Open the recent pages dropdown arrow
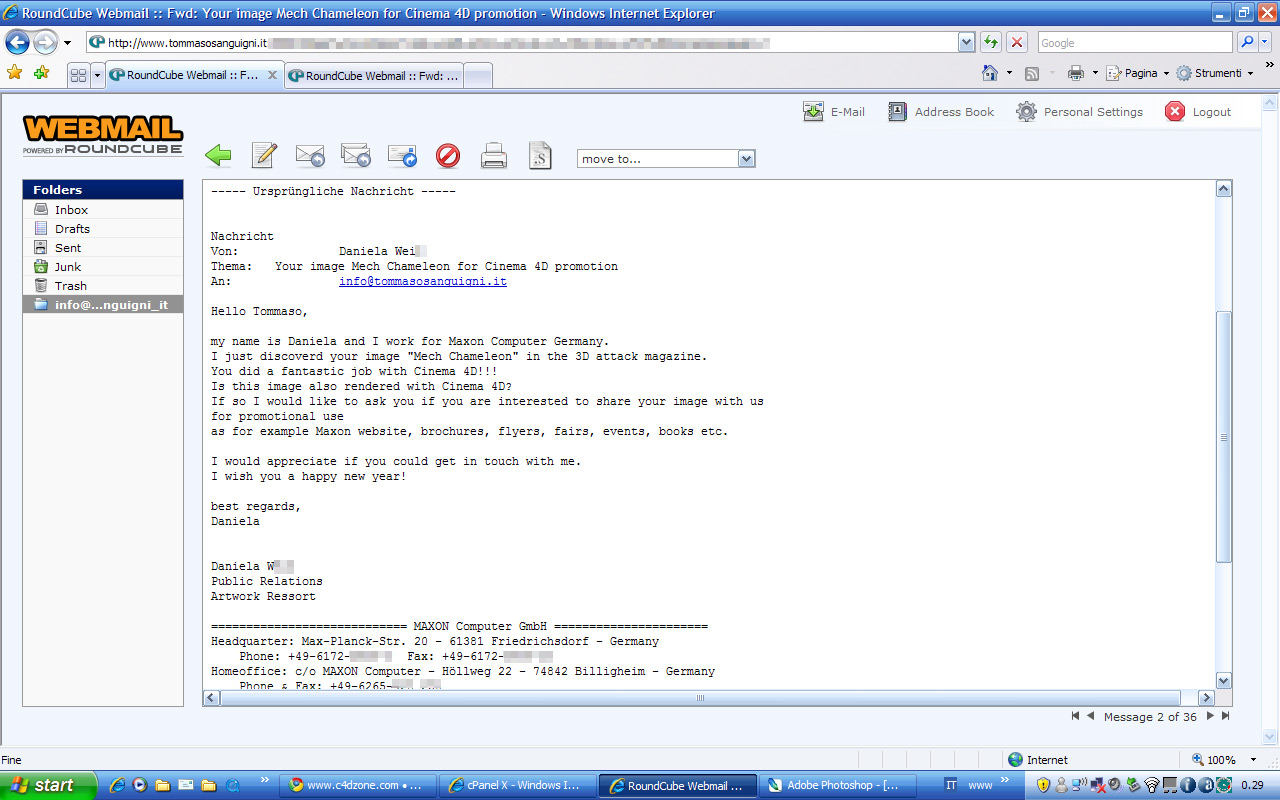The height and width of the screenshot is (800, 1280). coord(67,43)
